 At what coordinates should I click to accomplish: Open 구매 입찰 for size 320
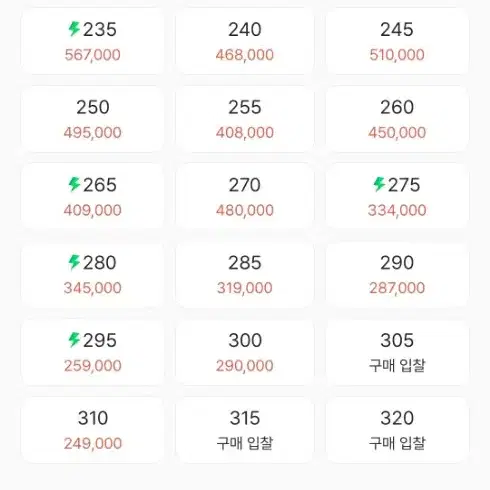click(397, 443)
